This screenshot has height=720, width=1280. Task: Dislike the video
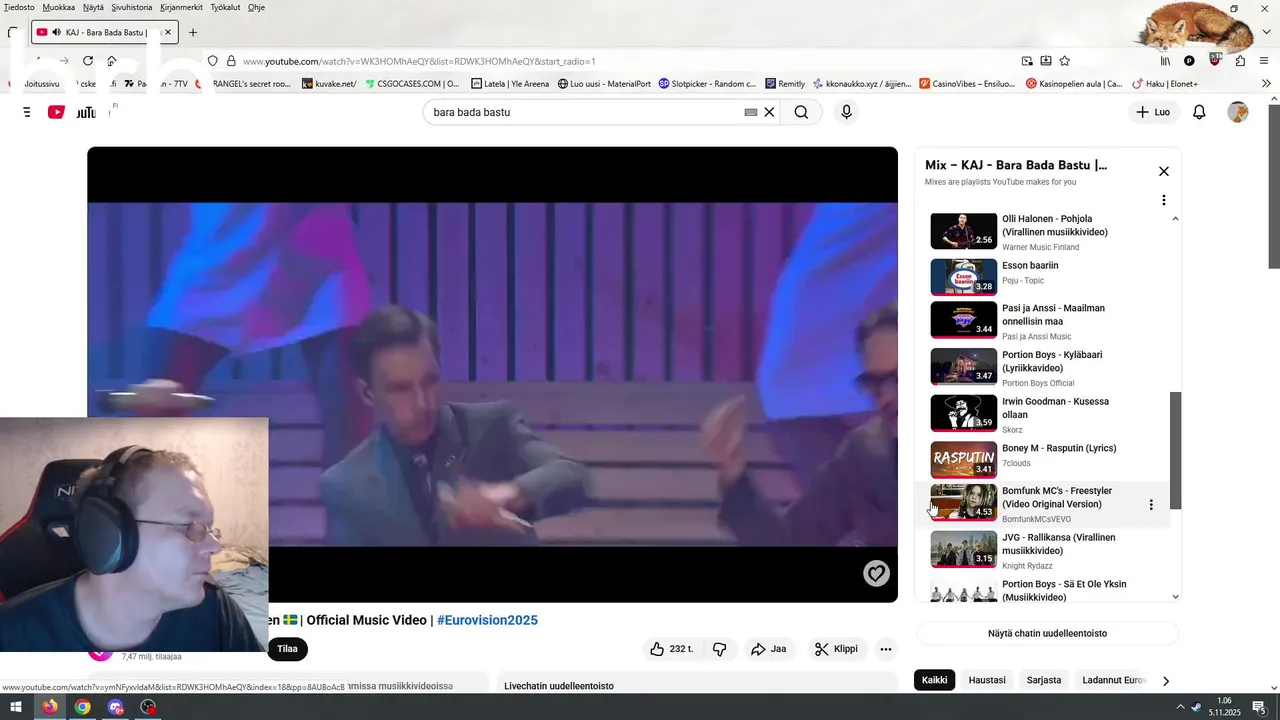719,649
